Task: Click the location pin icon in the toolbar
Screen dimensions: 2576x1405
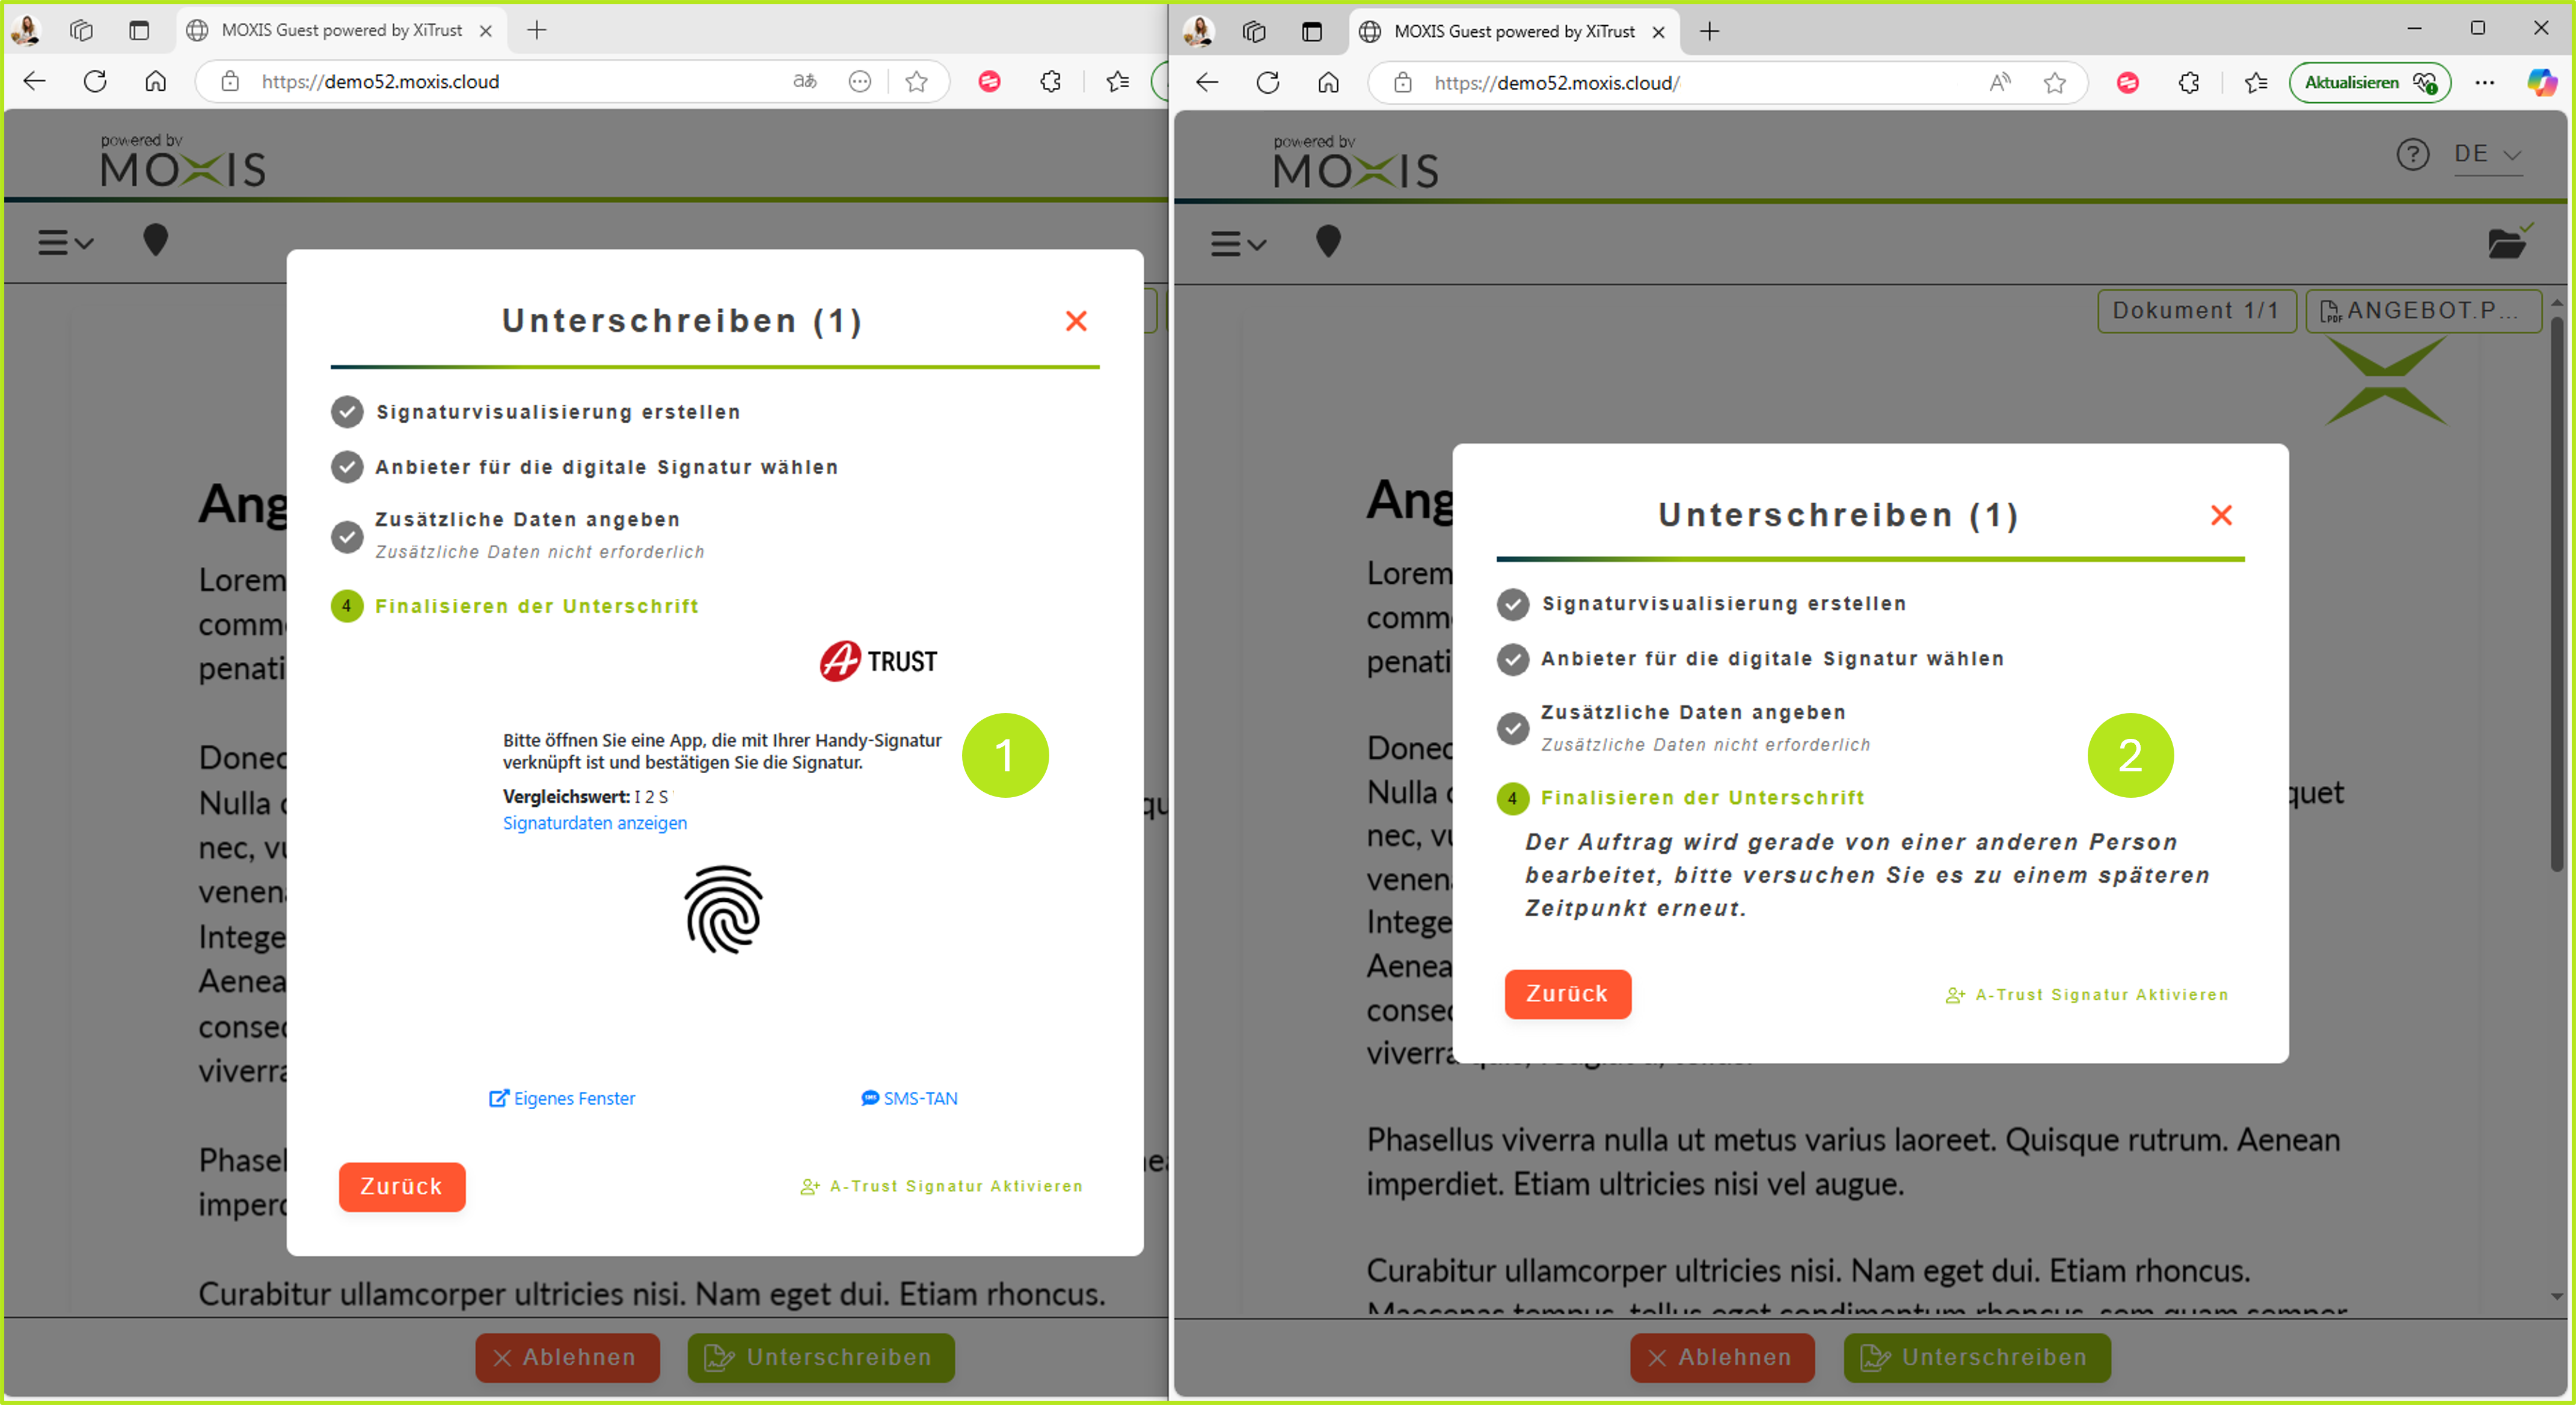Action: [157, 241]
